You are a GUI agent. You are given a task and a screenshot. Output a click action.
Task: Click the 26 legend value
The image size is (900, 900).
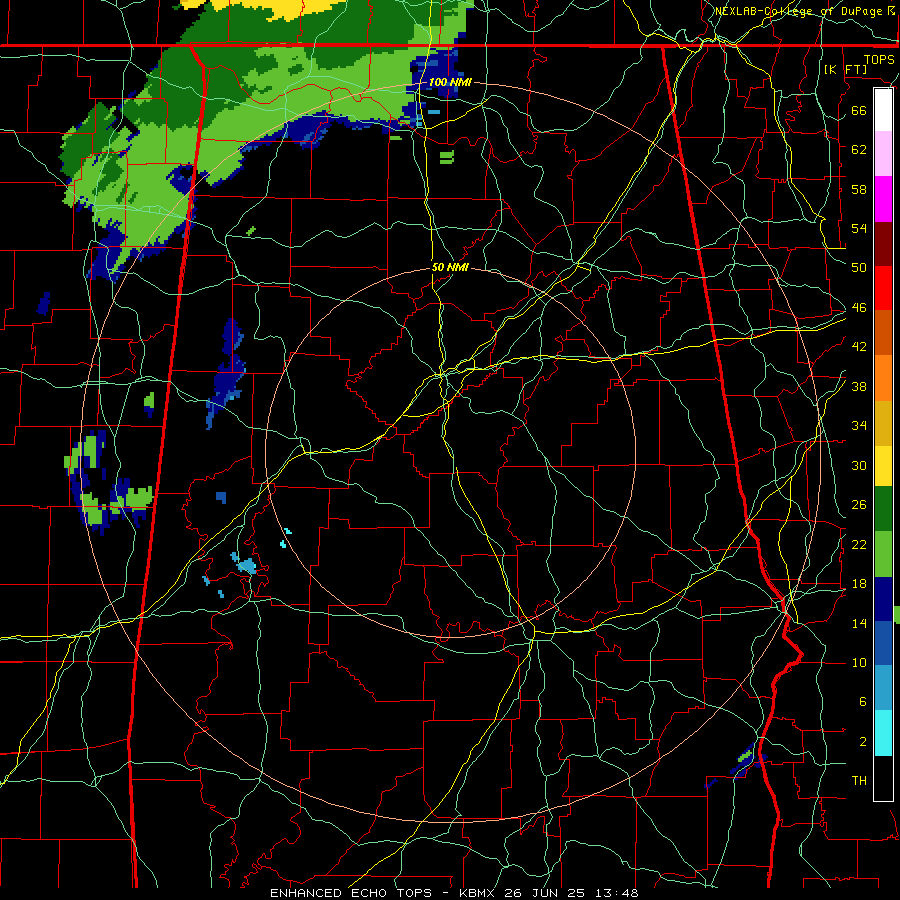(x=859, y=505)
